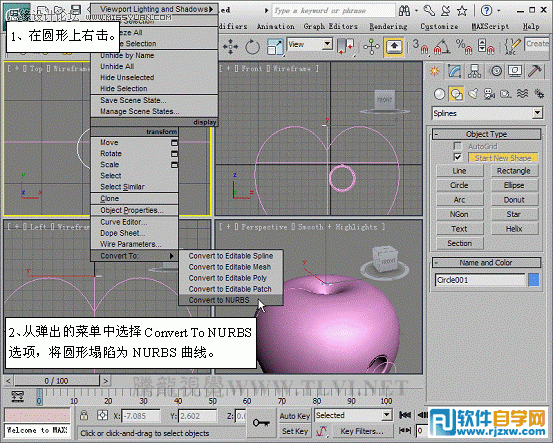This screenshot has height=443, width=553.
Task: Open the Circle001 object color swatch
Action: pos(534,280)
